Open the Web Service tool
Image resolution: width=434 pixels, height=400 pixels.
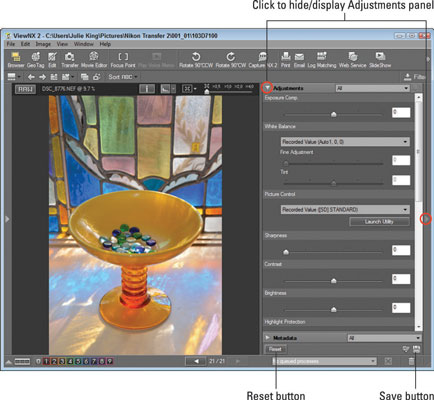point(352,60)
